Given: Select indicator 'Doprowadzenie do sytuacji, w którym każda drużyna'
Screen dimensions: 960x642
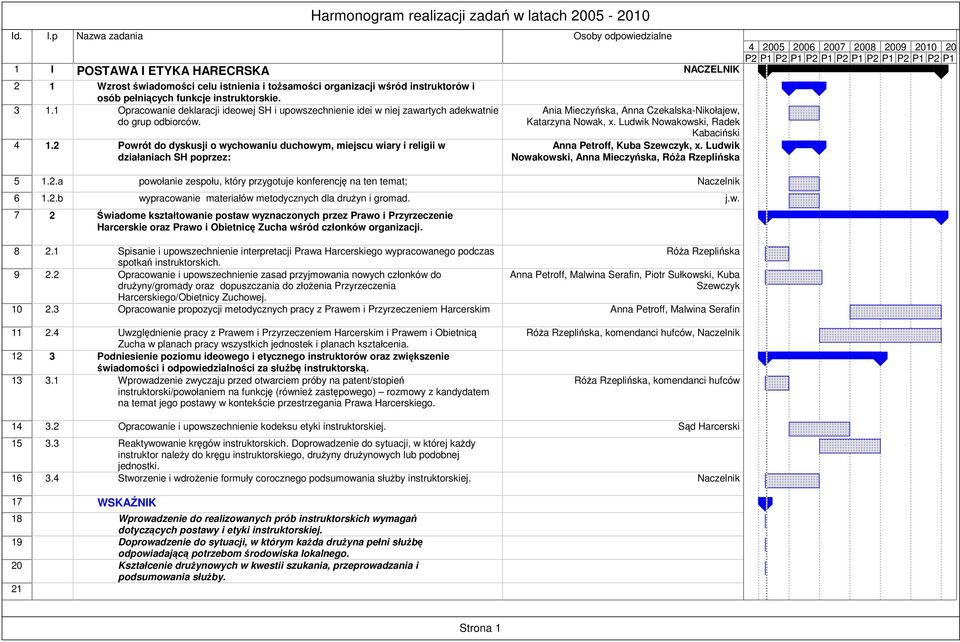Looking at the screenshot, I should tap(270, 547).
